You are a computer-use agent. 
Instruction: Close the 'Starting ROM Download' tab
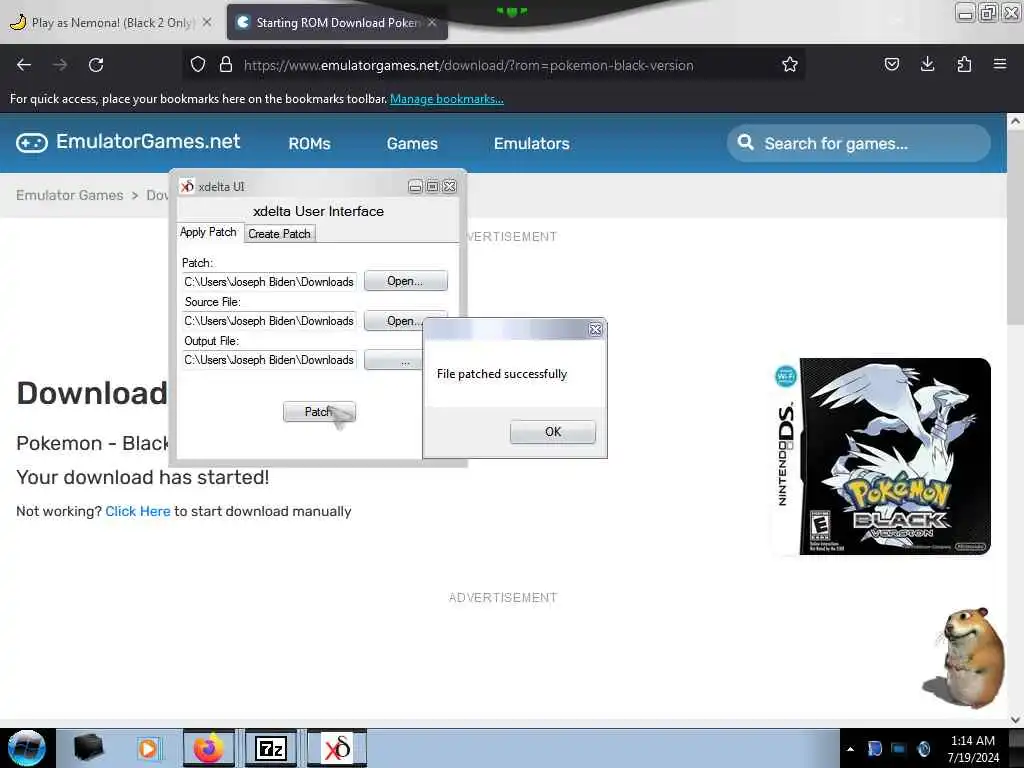432,22
